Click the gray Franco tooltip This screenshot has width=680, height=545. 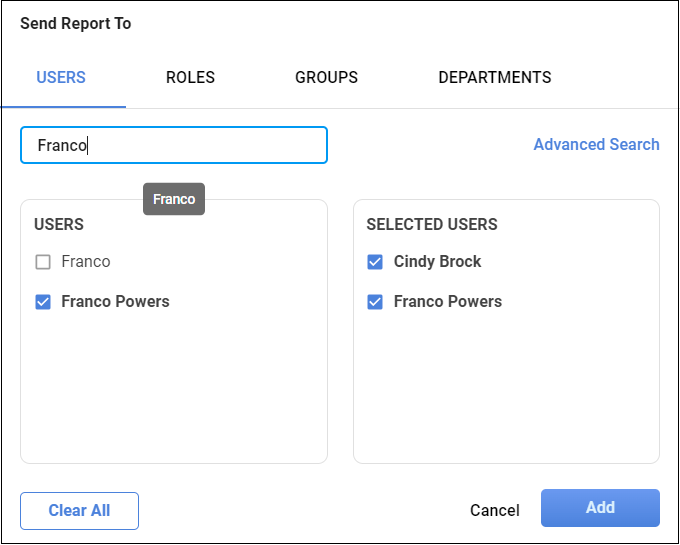click(x=174, y=199)
